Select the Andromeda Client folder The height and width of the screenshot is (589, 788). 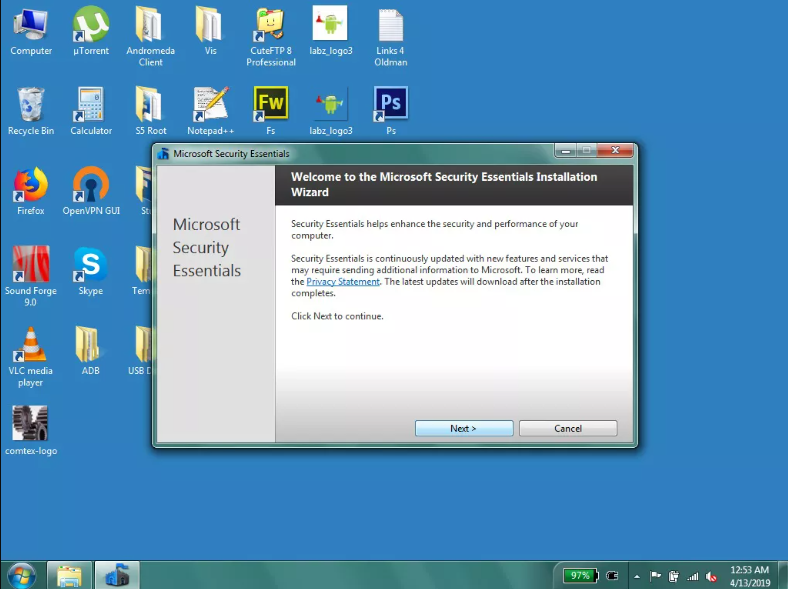pos(150,37)
